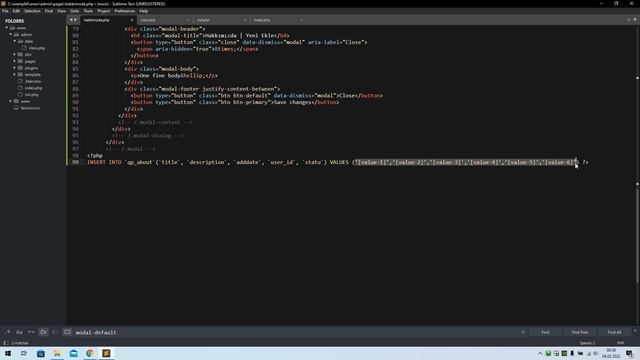Toggle whole word search option
Screen dimensions: 640x360
click(31, 332)
